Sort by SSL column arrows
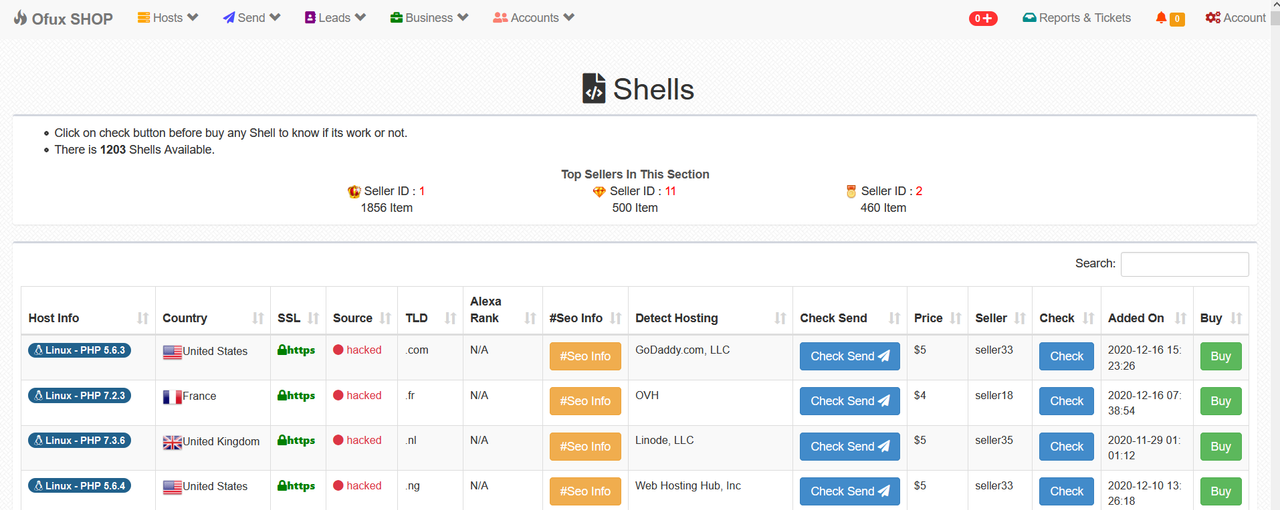Image resolution: width=1280 pixels, height=510 pixels. pyautogui.click(x=314, y=318)
